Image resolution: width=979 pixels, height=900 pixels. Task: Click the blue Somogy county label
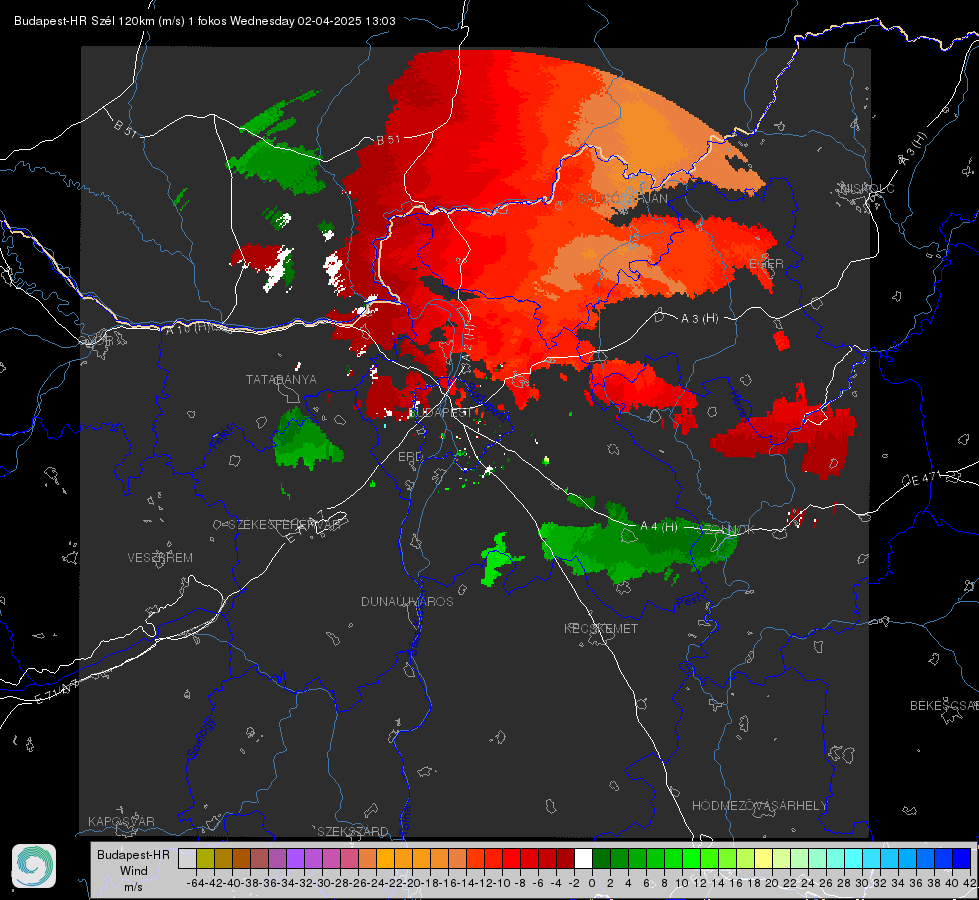[x=200, y=738]
